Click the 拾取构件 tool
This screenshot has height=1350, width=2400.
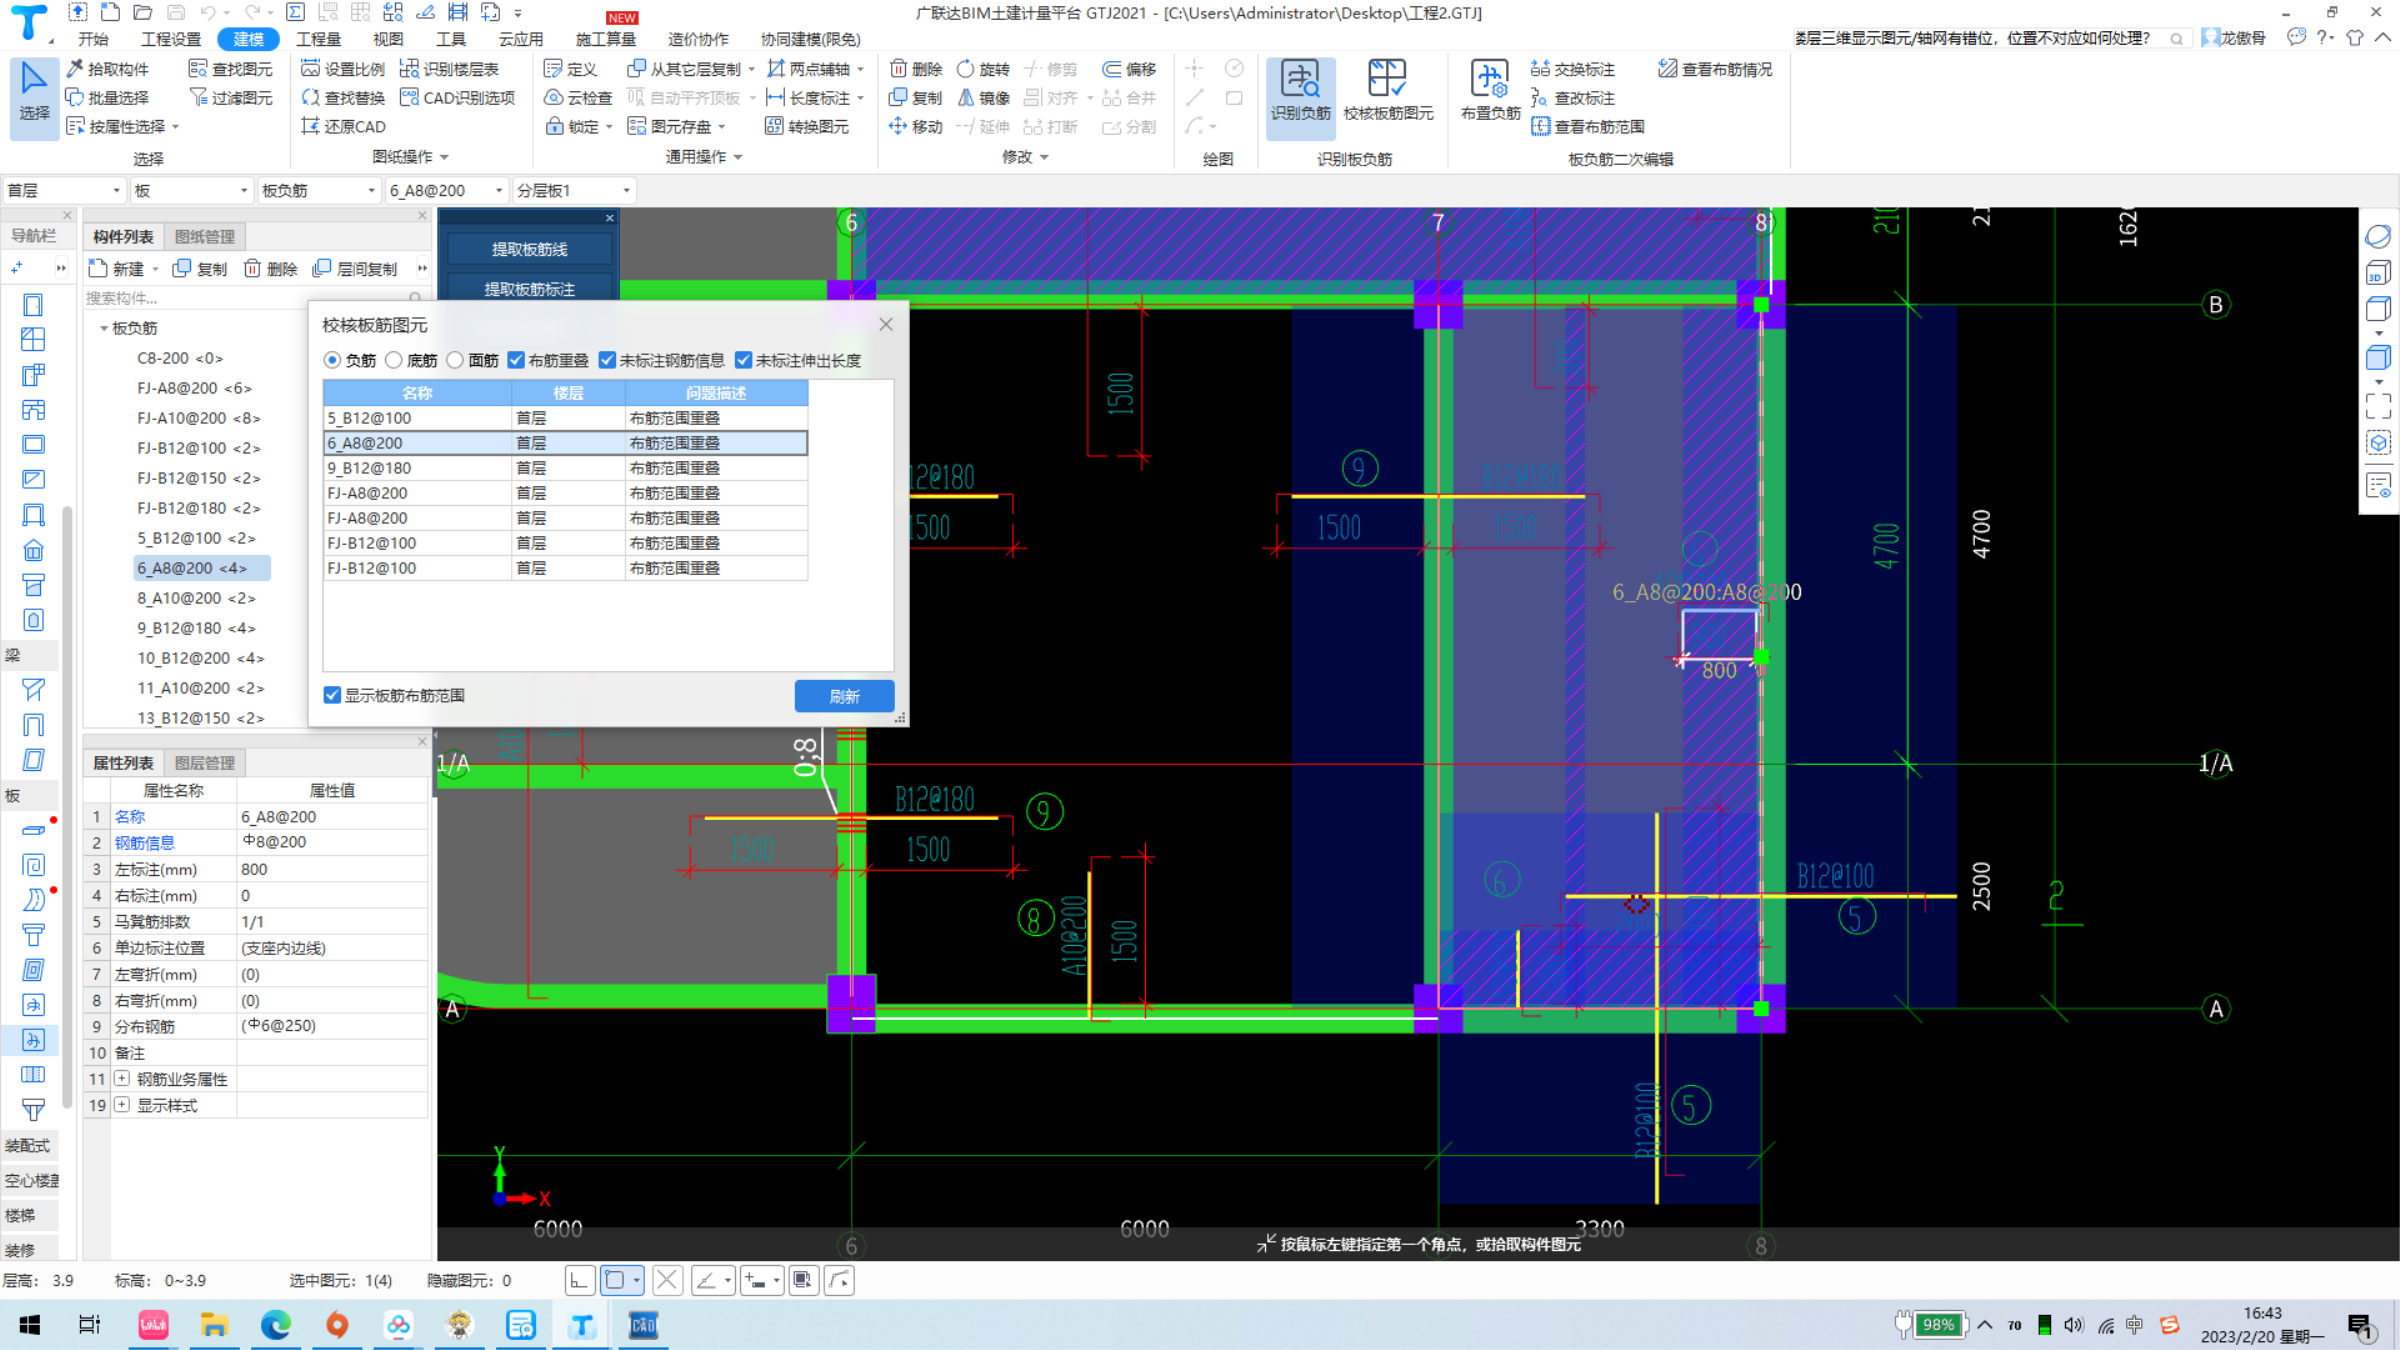tap(108, 69)
